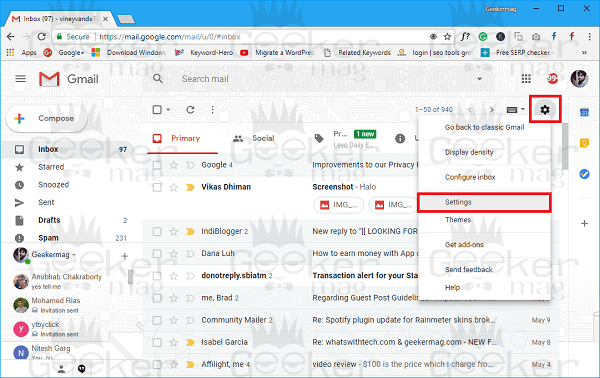Select Configure inbox option
This screenshot has height=378, width=600.
[x=470, y=177]
